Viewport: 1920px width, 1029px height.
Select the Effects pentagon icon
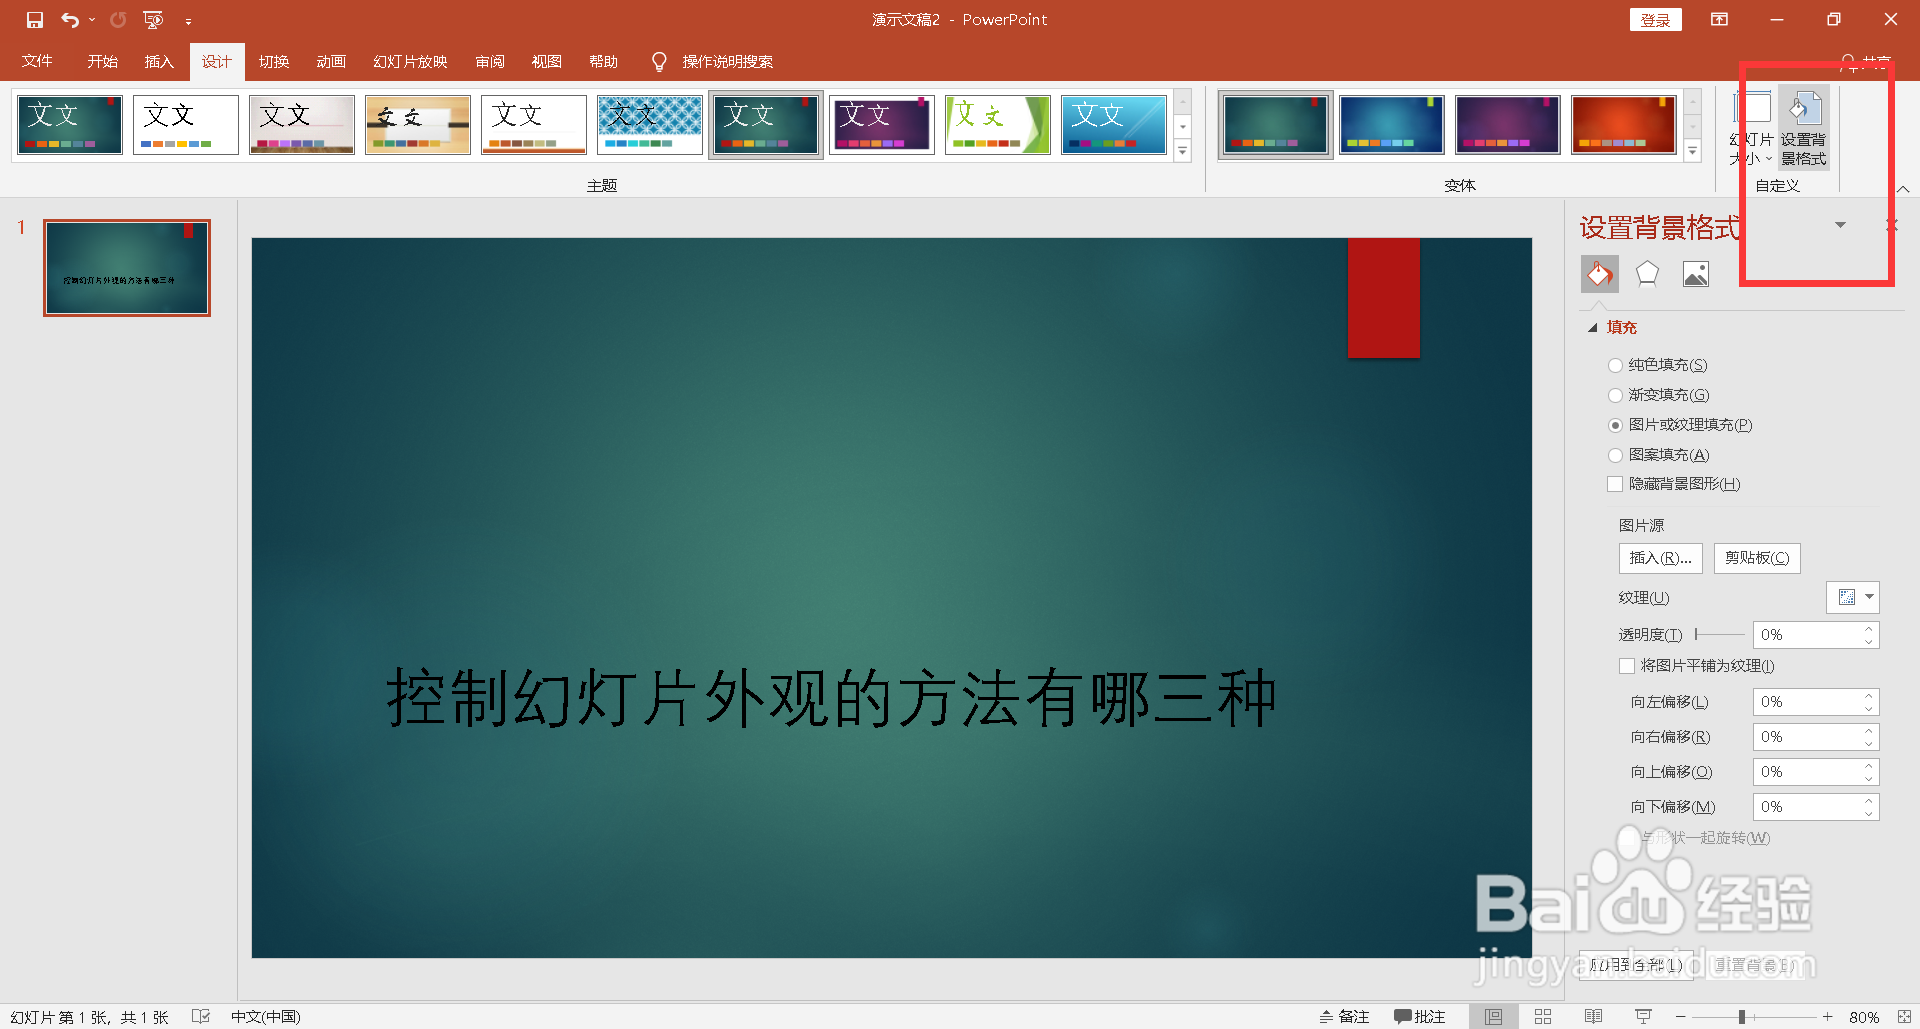coord(1647,273)
